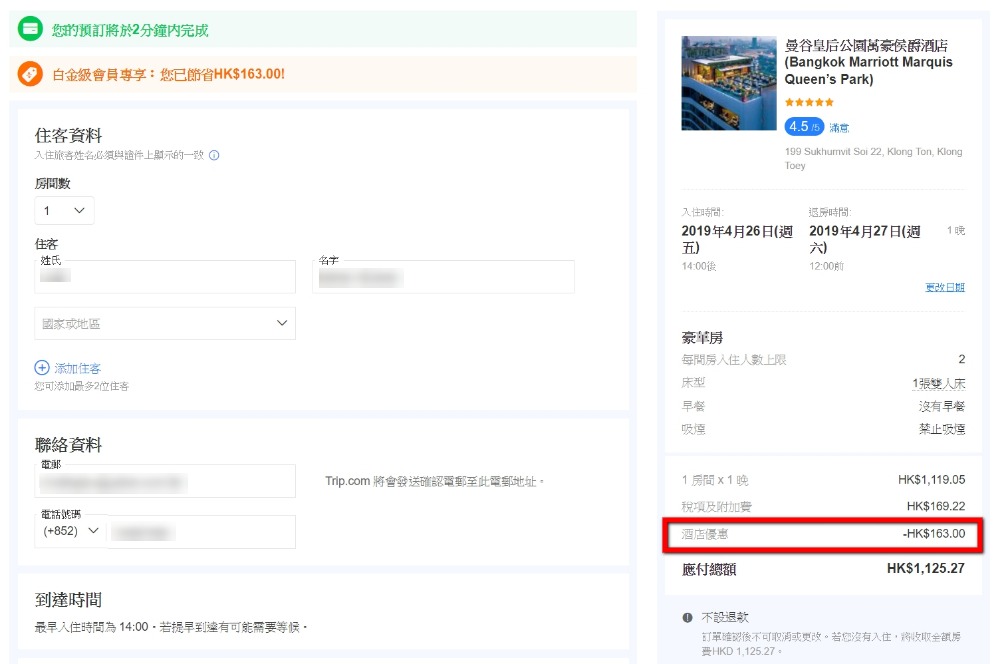Image resolution: width=1000 pixels, height=664 pixels.
Task: Focus the 名字 given name field
Action: (444, 278)
